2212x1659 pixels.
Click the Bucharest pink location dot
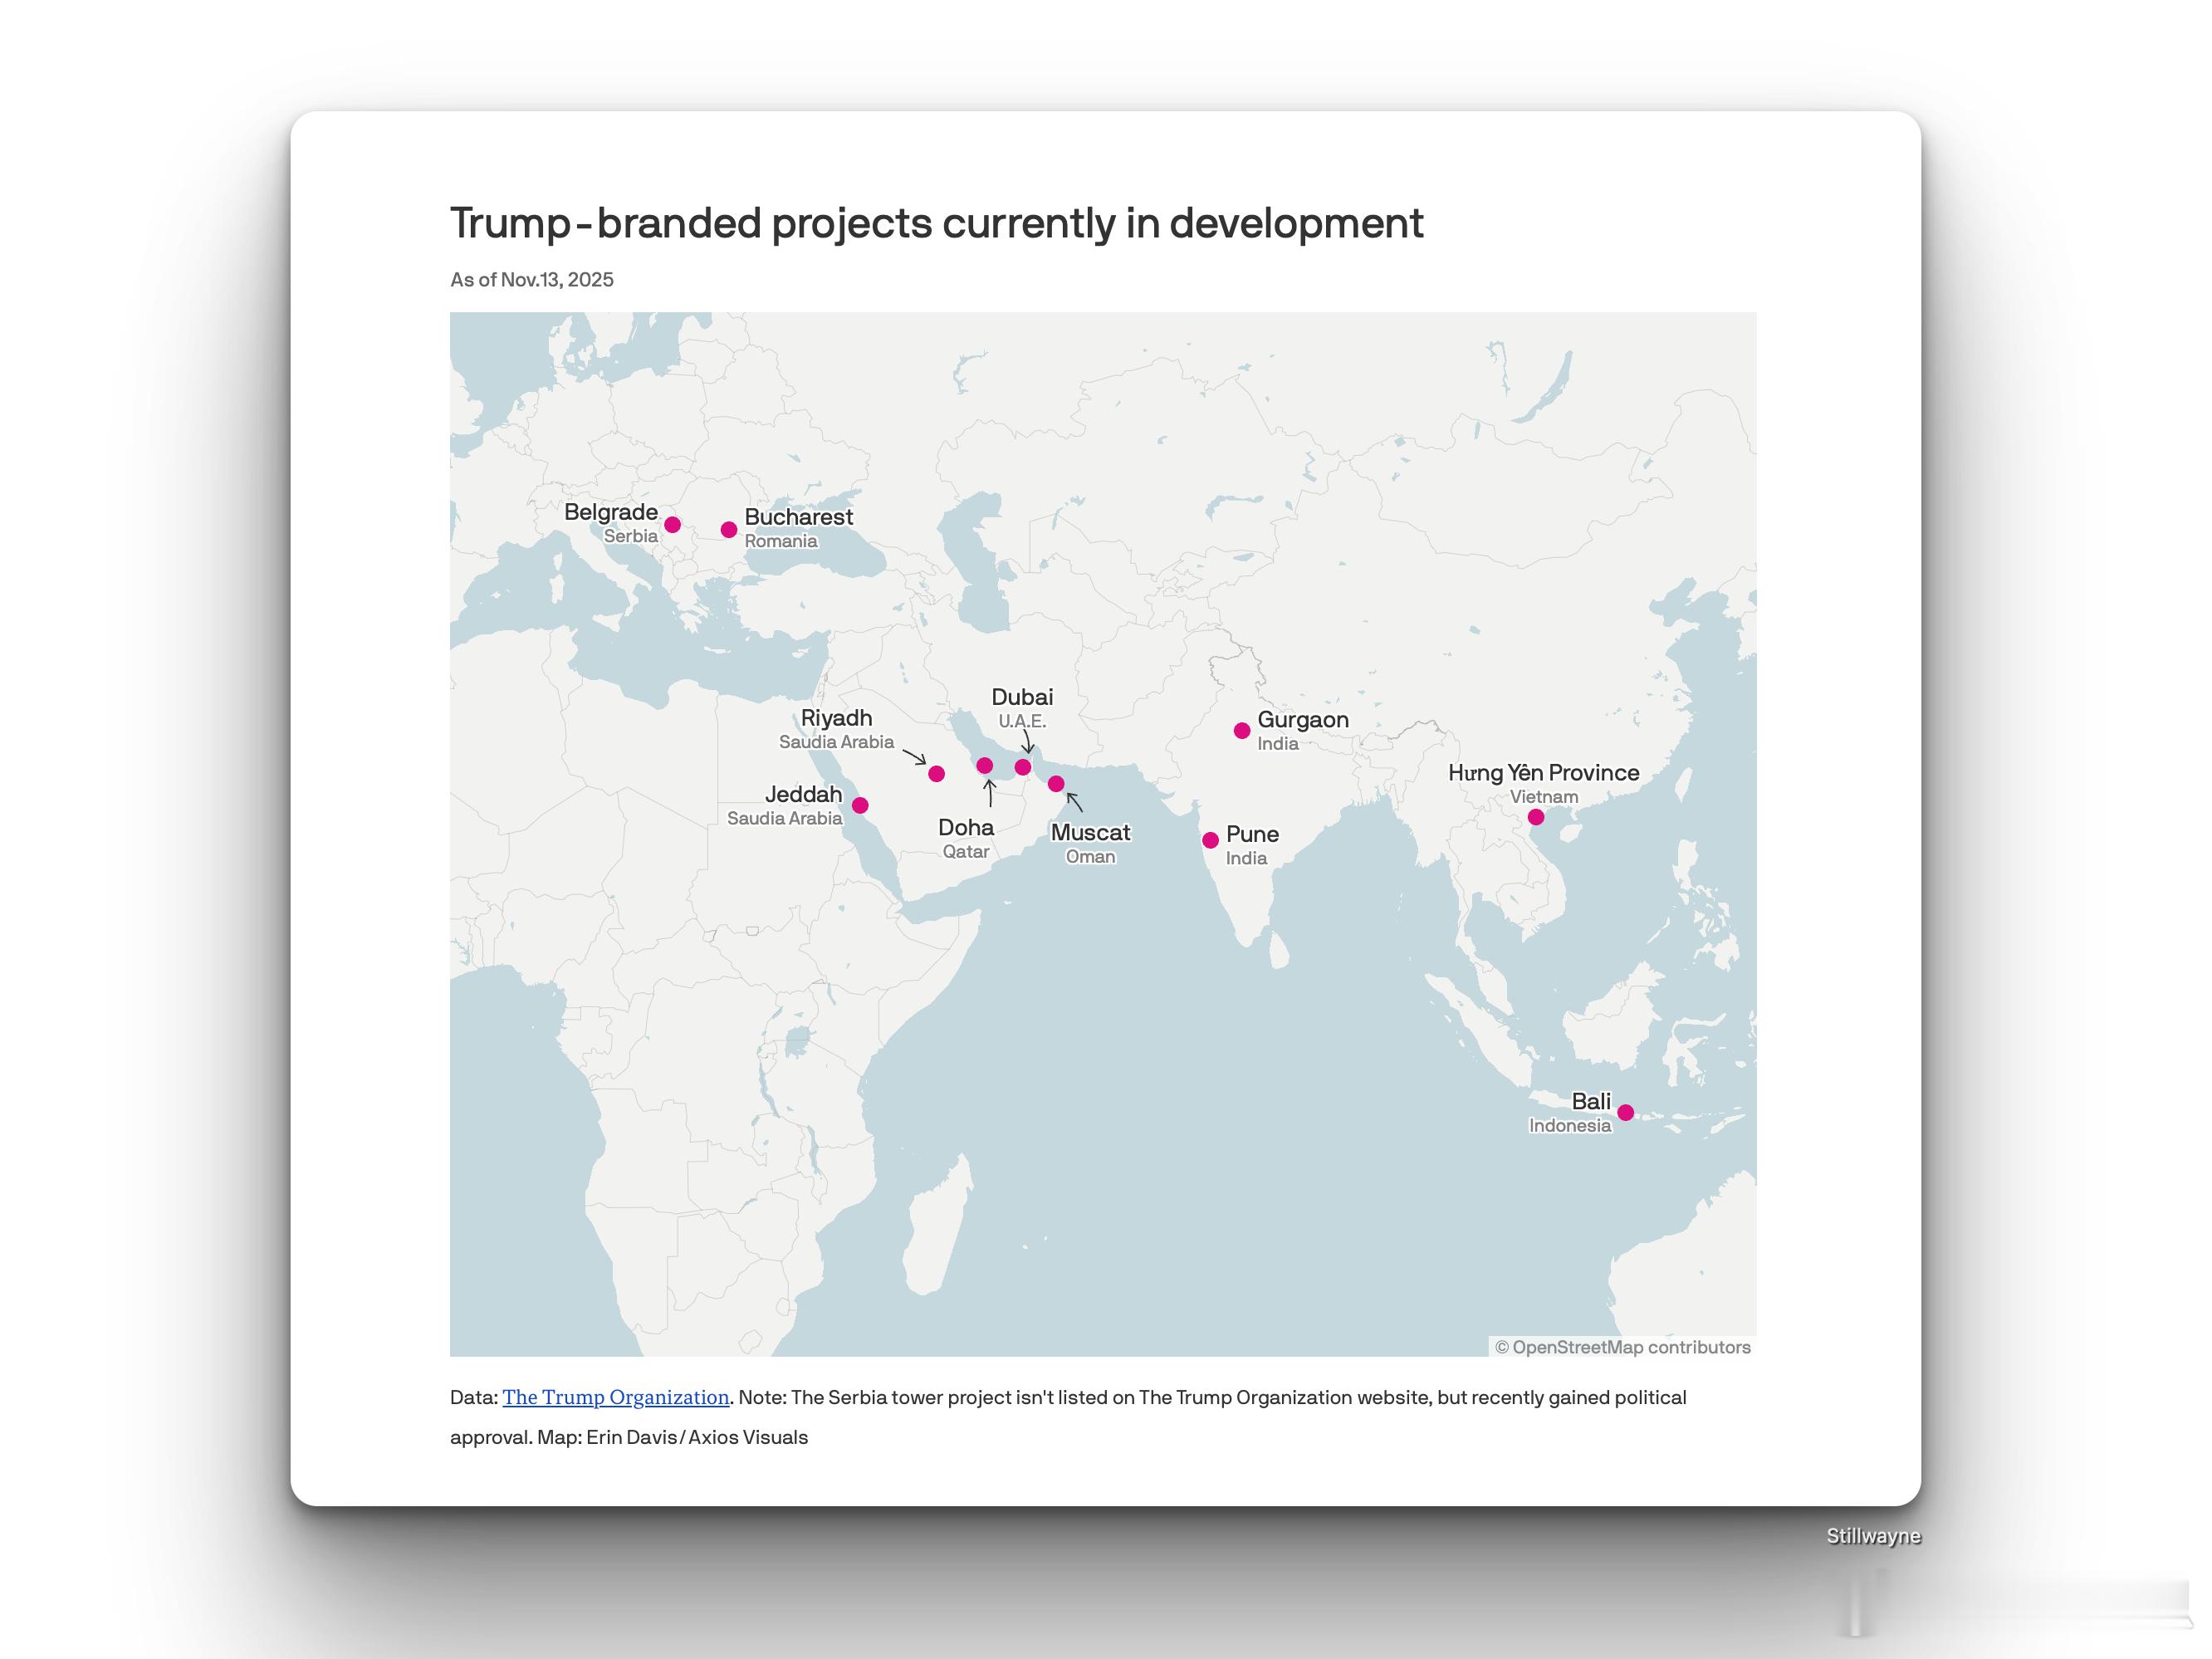tap(729, 530)
